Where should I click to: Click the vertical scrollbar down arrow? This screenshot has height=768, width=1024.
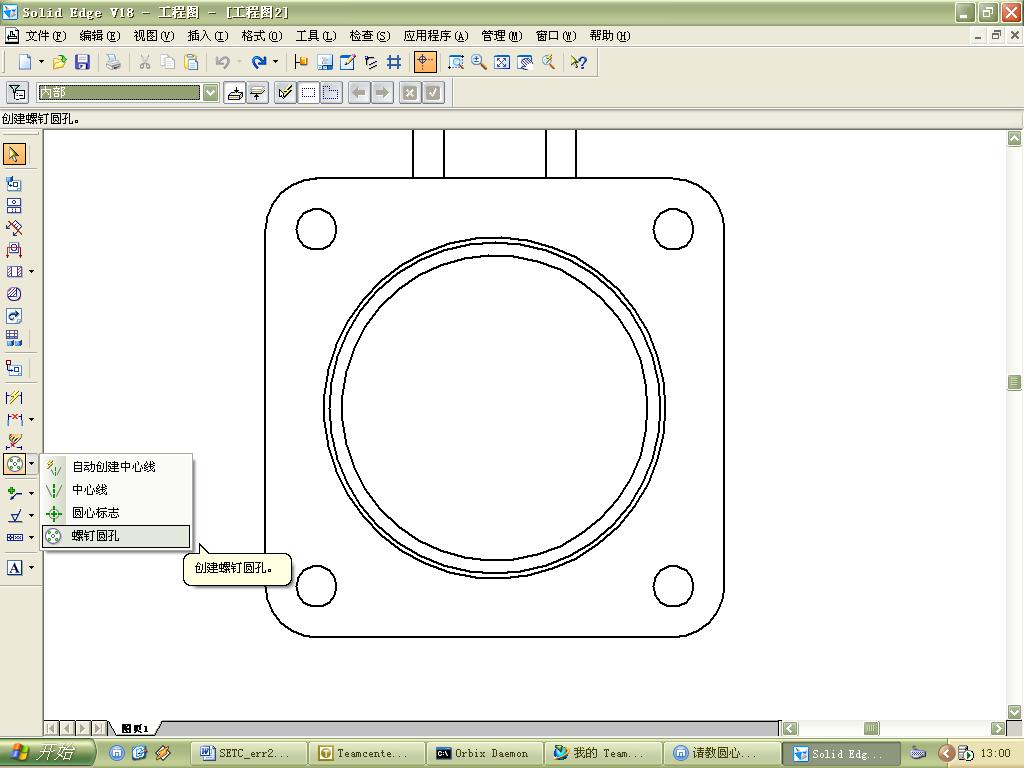(x=1014, y=712)
